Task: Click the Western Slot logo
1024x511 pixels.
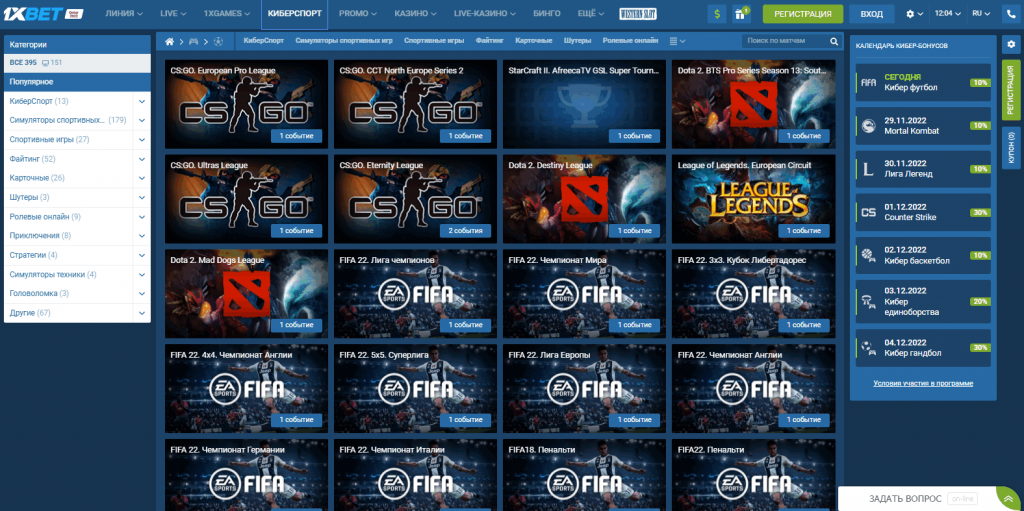Action: [x=672, y=14]
